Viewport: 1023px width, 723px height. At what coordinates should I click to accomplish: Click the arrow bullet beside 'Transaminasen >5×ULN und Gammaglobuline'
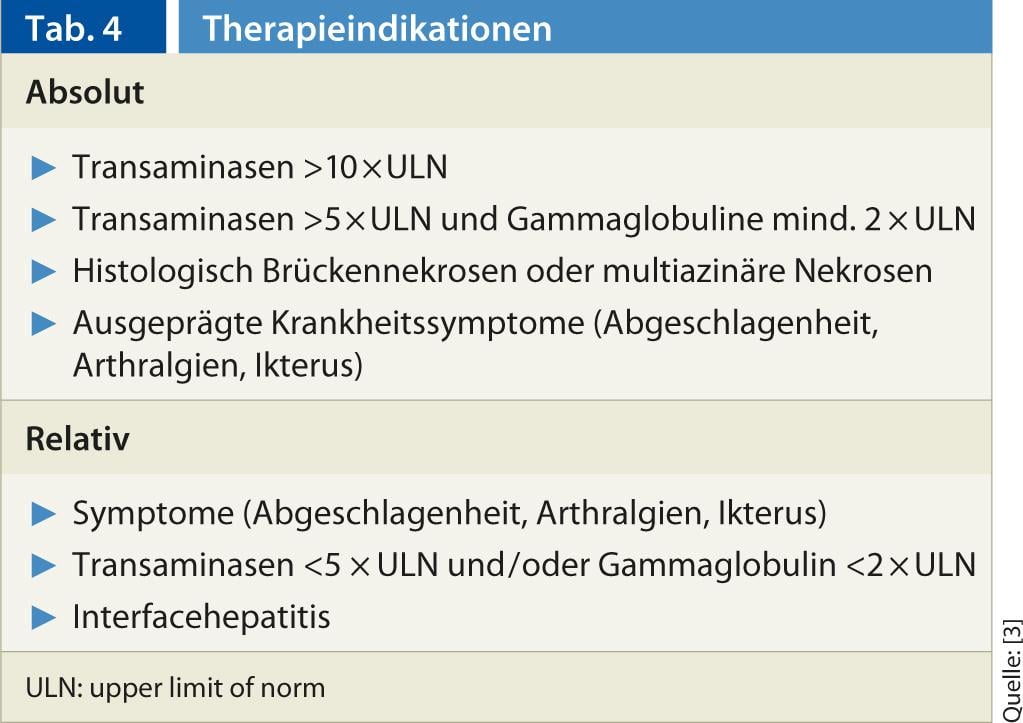point(44,219)
